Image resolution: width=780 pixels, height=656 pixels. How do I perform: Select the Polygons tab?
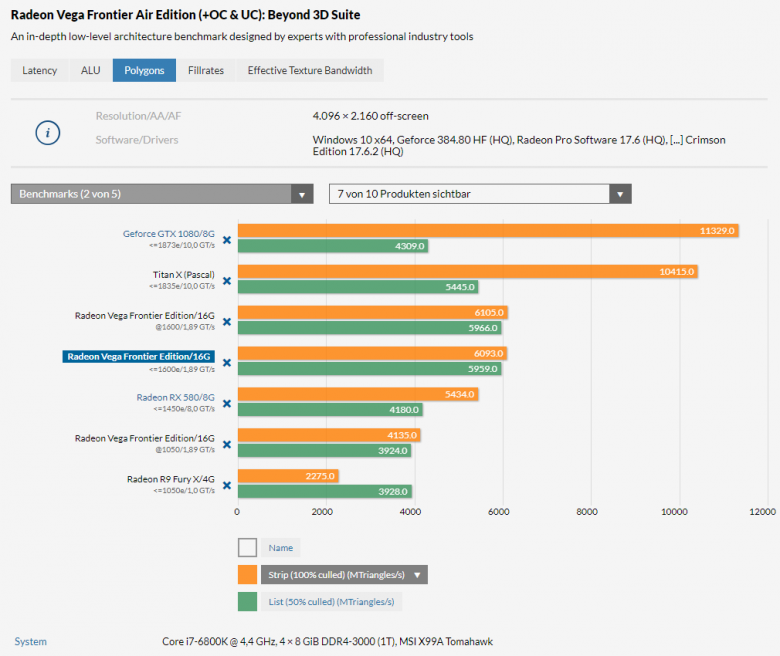(x=144, y=70)
